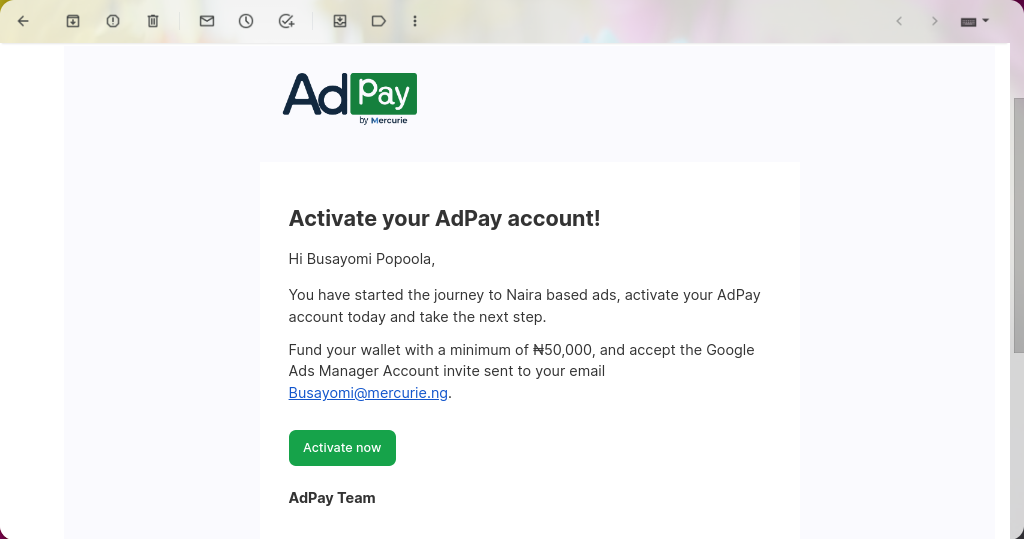The image size is (1024, 539).
Task: Open the three-dot more options menu
Action: pyautogui.click(x=415, y=21)
